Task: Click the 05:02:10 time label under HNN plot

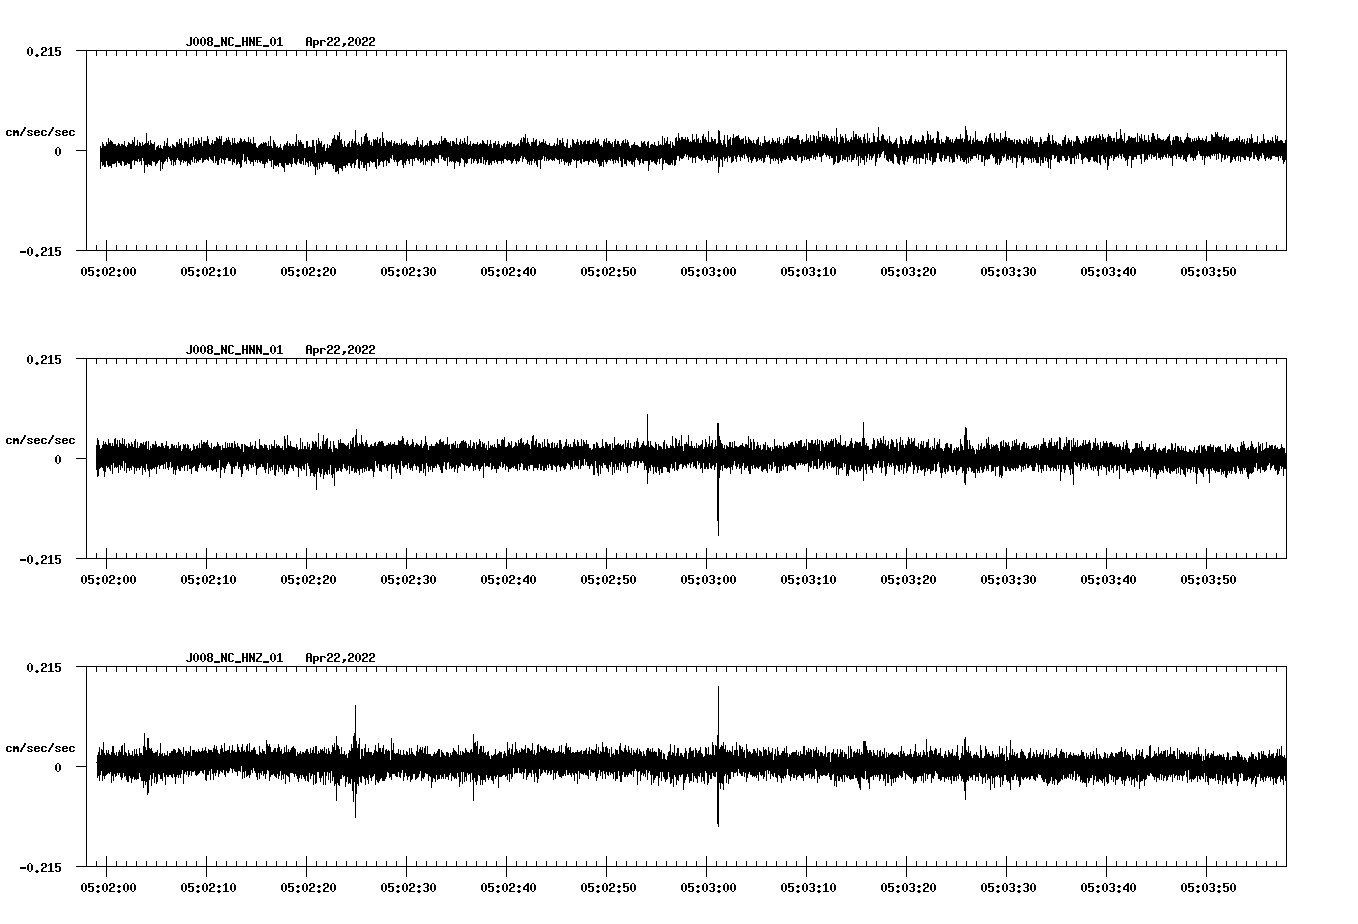Action: 208,579
